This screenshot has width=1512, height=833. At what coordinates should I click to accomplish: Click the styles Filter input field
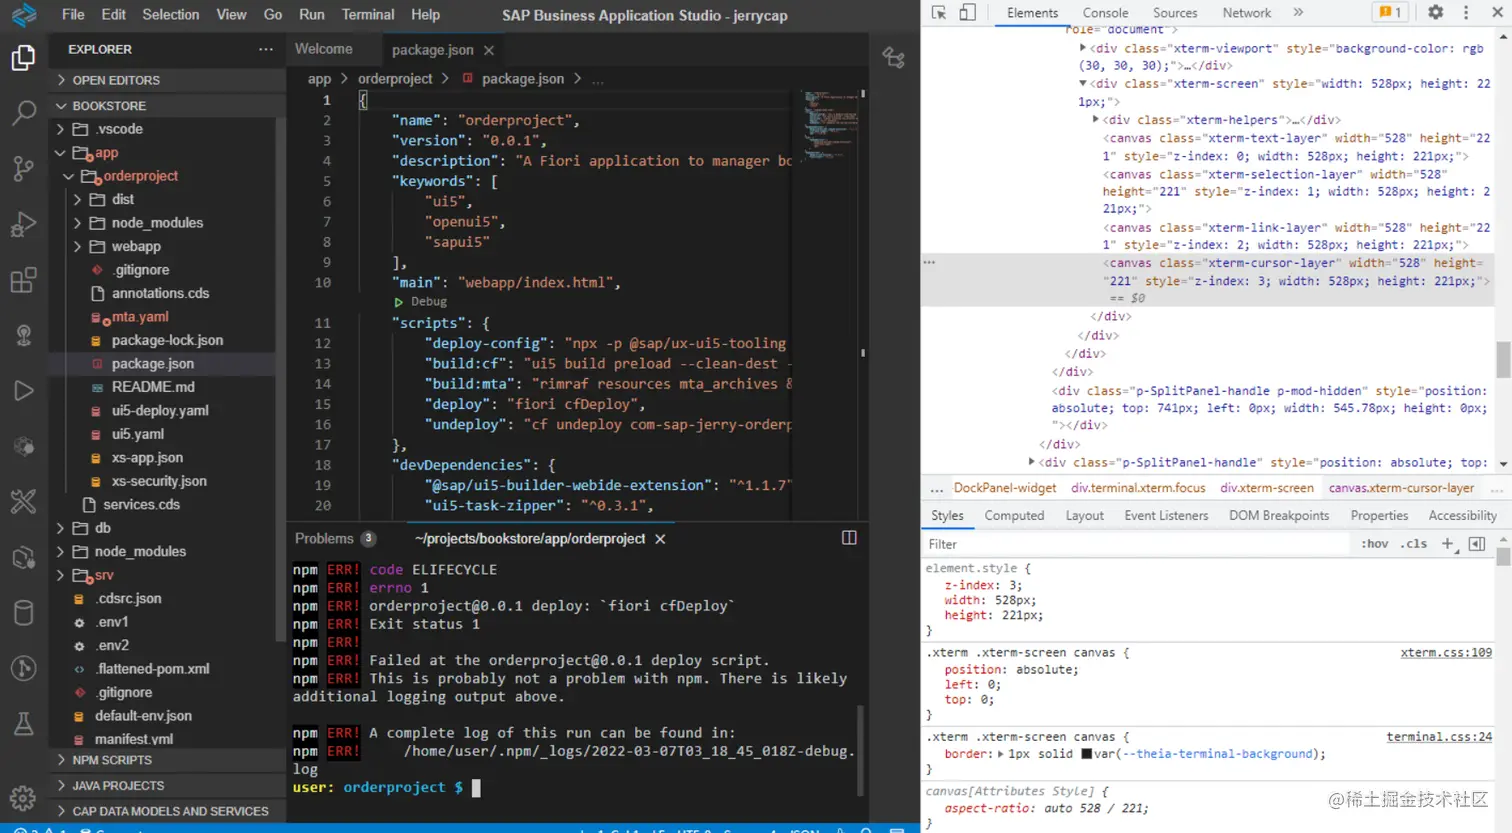click(x=1136, y=544)
